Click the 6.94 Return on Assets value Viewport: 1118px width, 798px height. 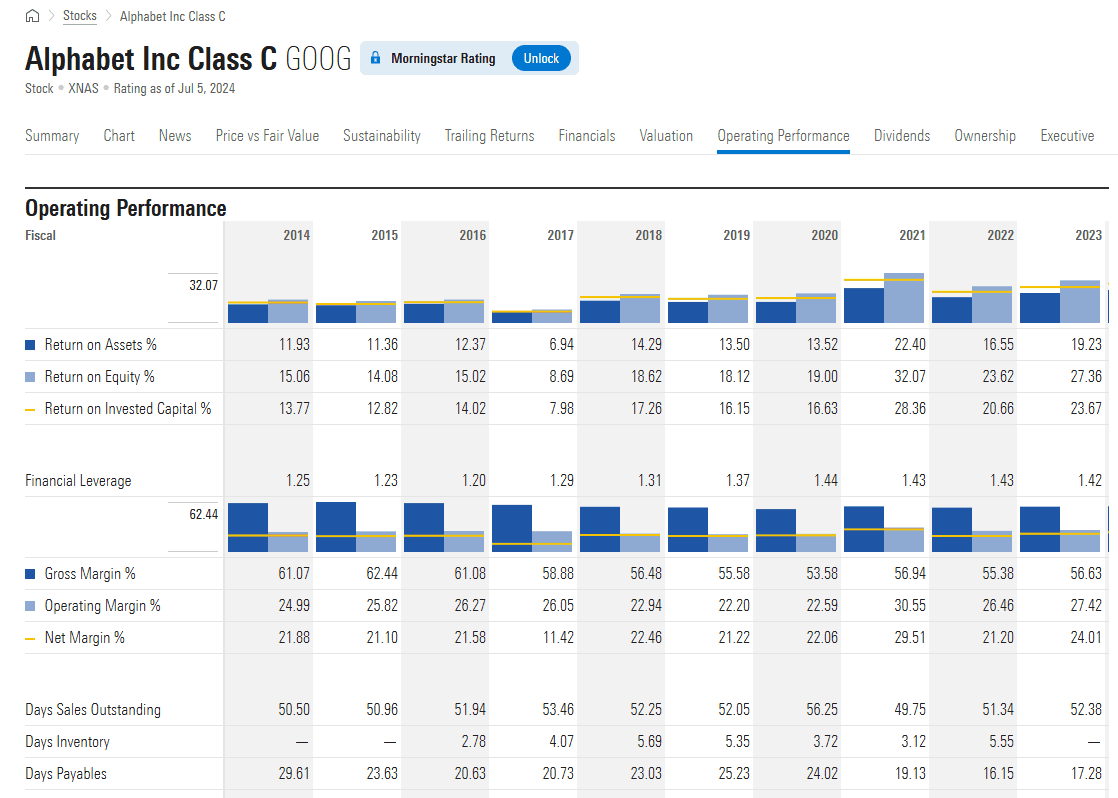point(562,344)
